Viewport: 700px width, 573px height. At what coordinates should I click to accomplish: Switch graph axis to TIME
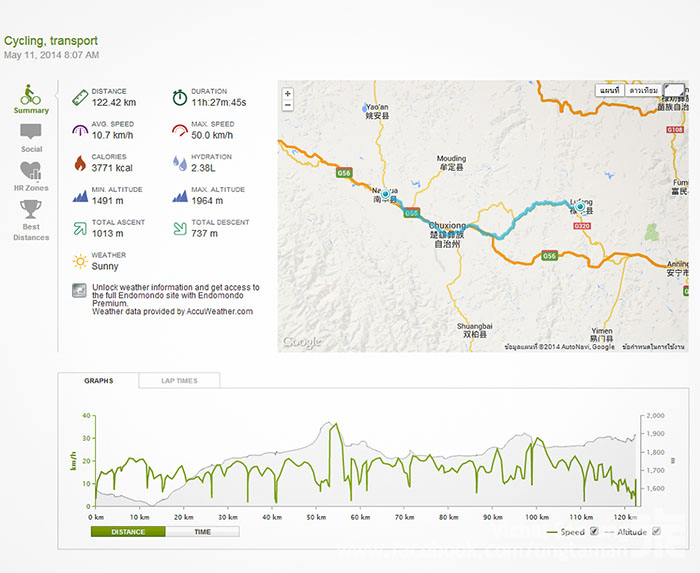pos(202,532)
